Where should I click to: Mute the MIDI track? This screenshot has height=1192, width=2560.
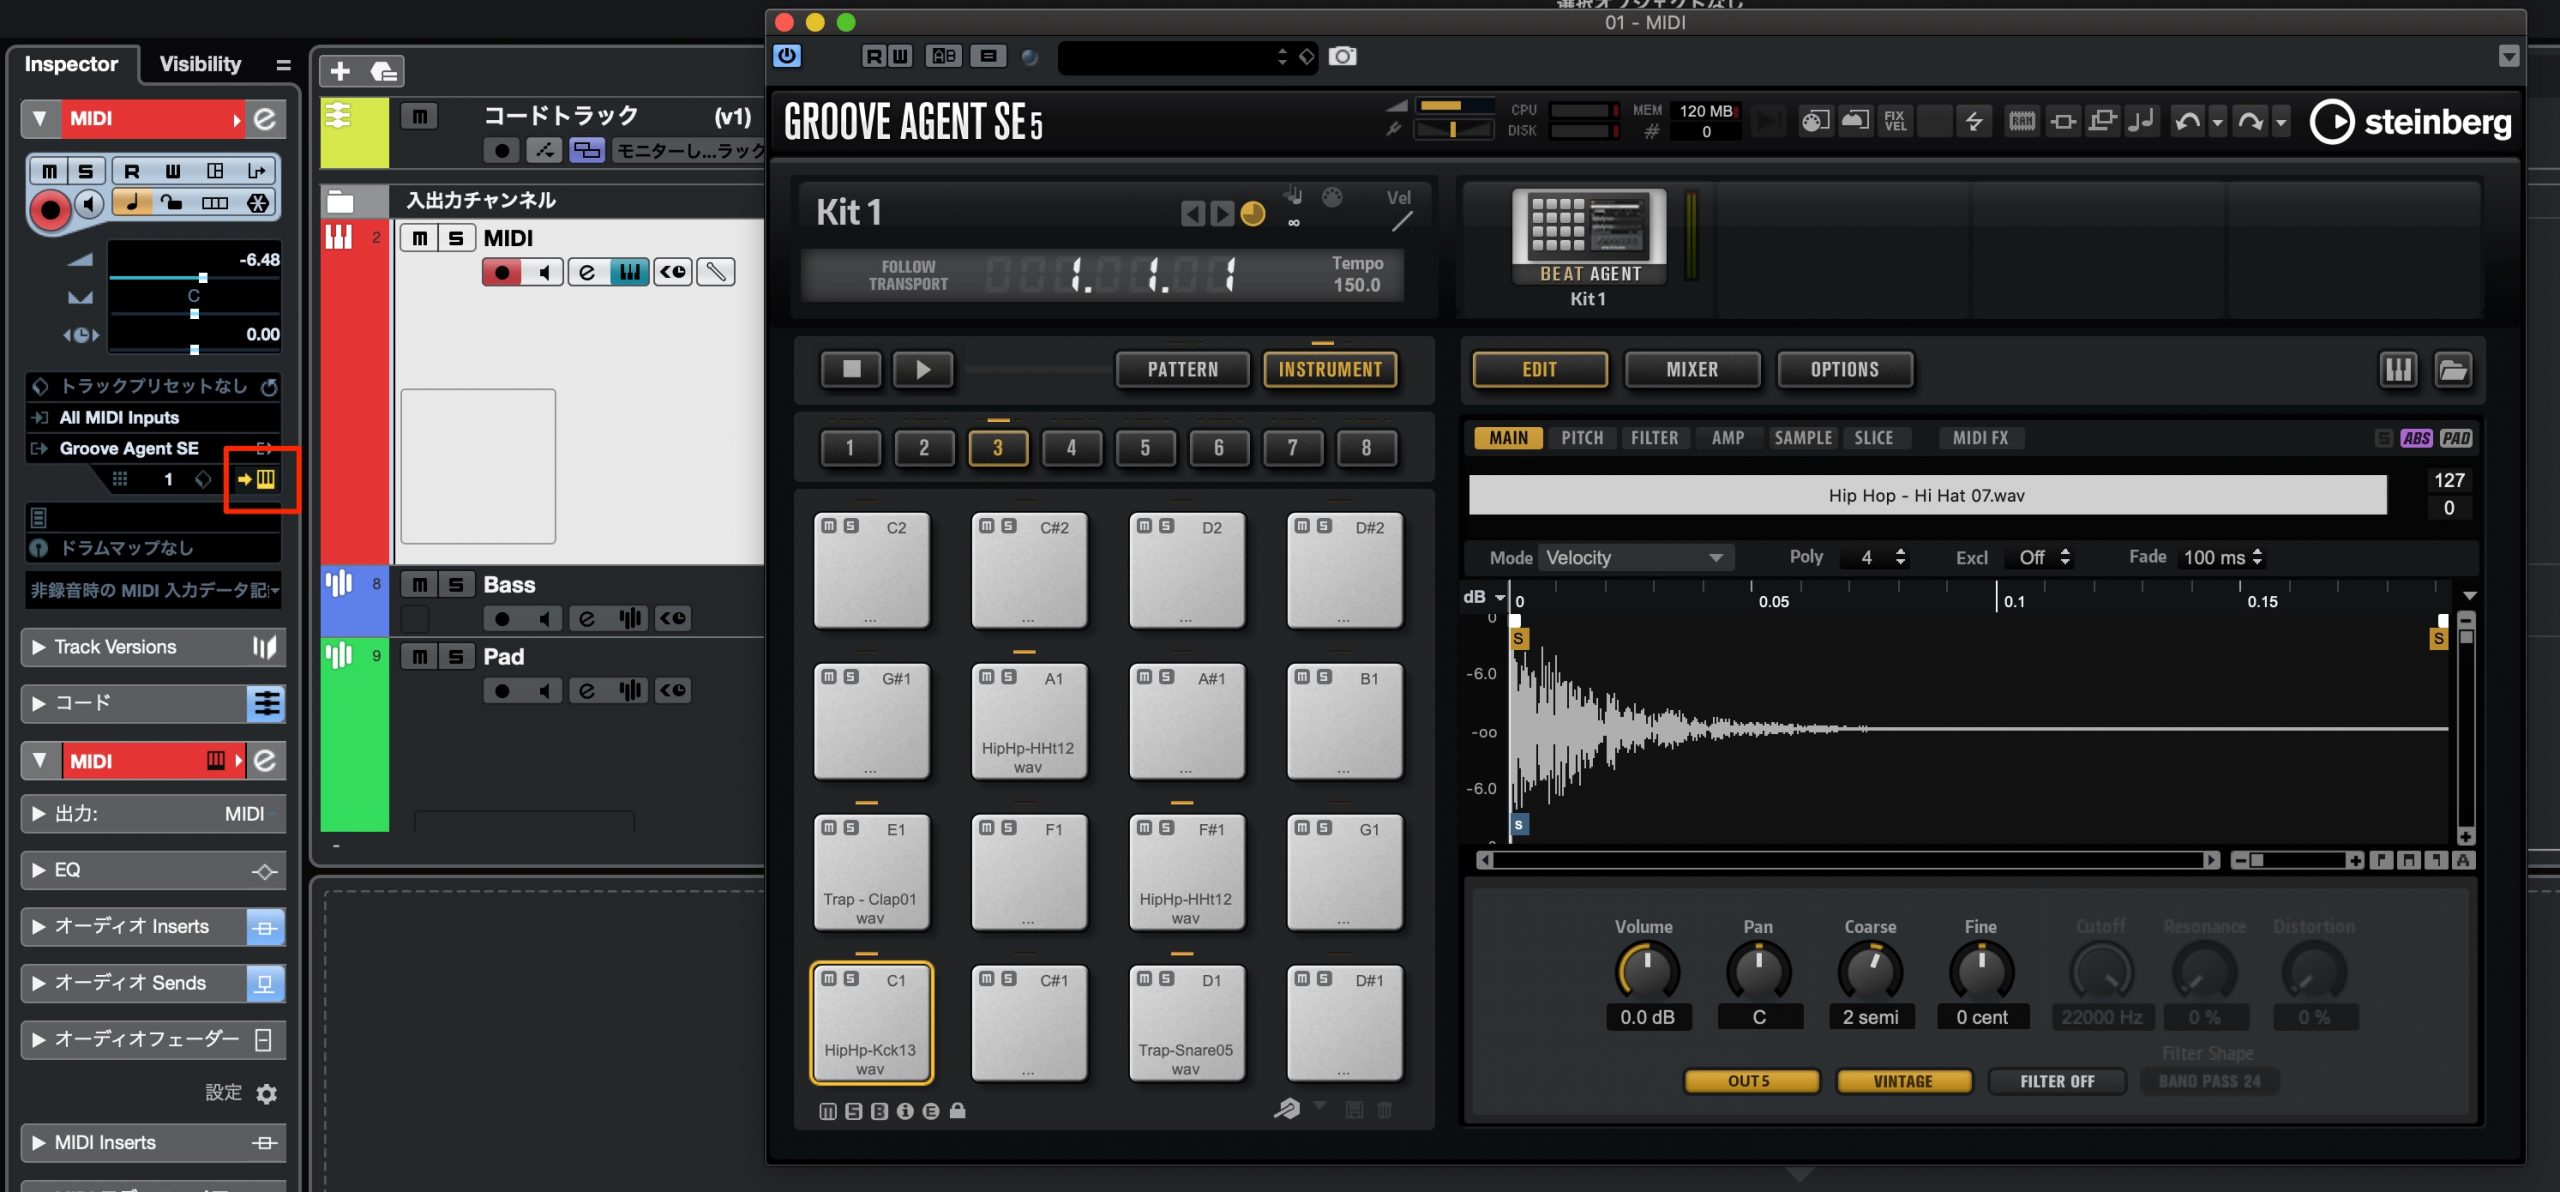click(419, 238)
